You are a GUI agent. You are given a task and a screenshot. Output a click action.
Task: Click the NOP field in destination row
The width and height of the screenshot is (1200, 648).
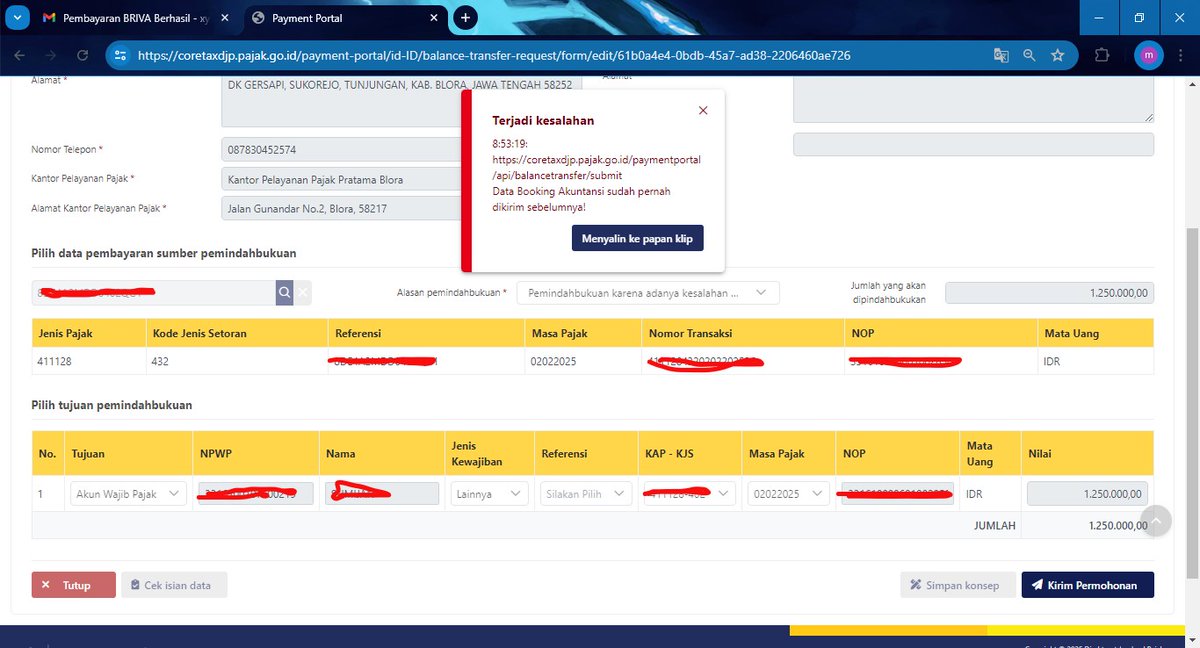pyautogui.click(x=897, y=494)
